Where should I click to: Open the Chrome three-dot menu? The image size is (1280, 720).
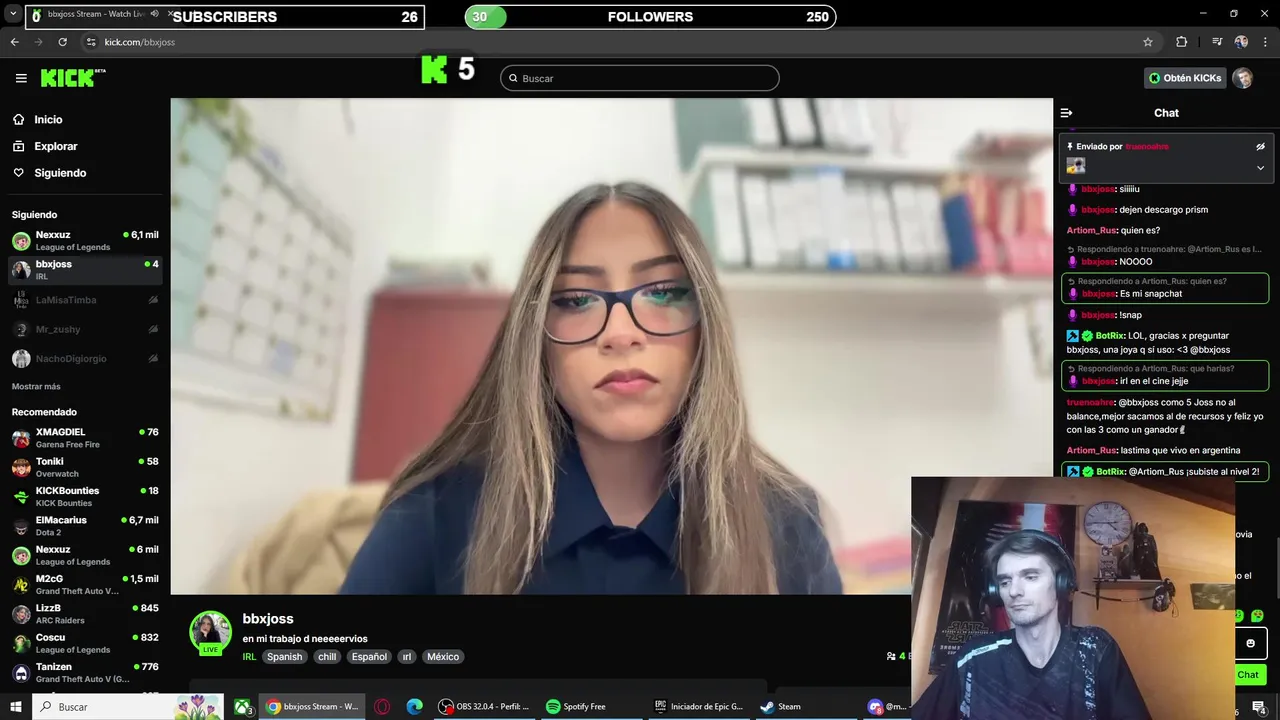[x=1264, y=42]
